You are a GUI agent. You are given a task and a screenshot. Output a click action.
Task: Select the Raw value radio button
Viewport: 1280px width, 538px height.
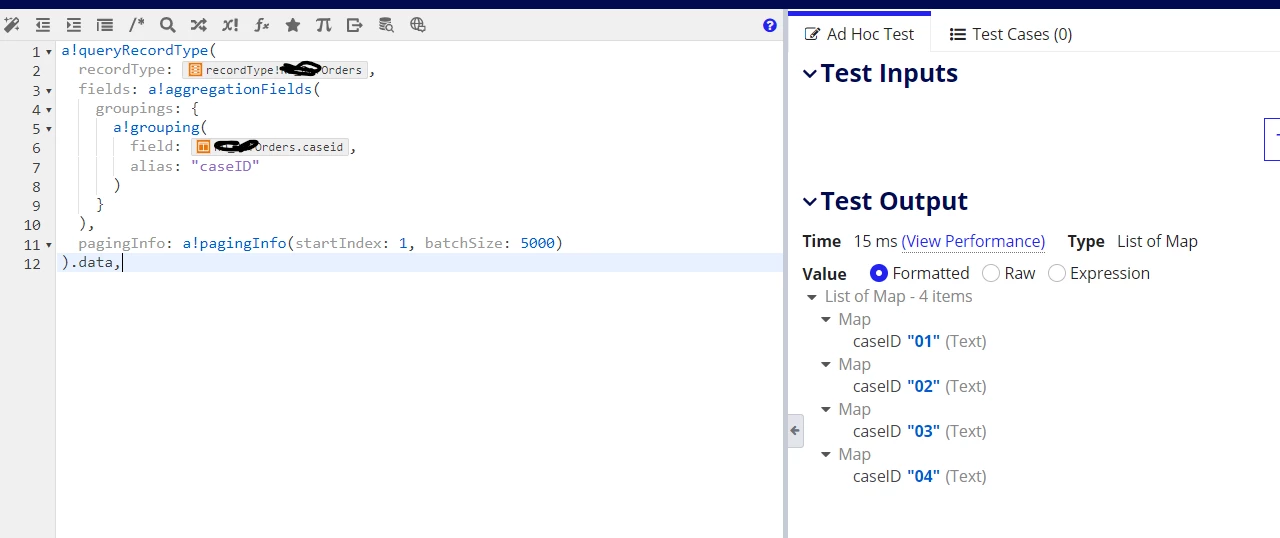coord(991,273)
